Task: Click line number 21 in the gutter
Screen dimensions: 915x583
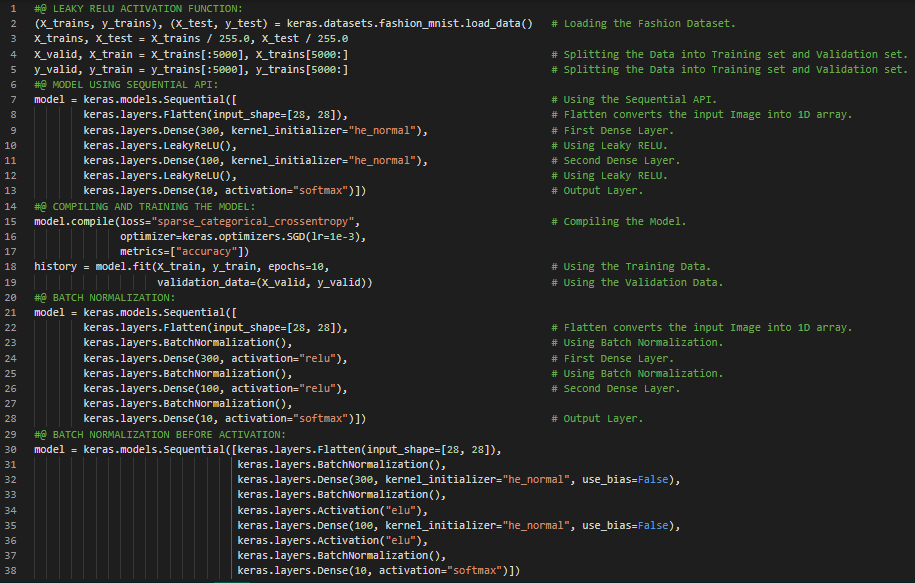Action: [11, 311]
